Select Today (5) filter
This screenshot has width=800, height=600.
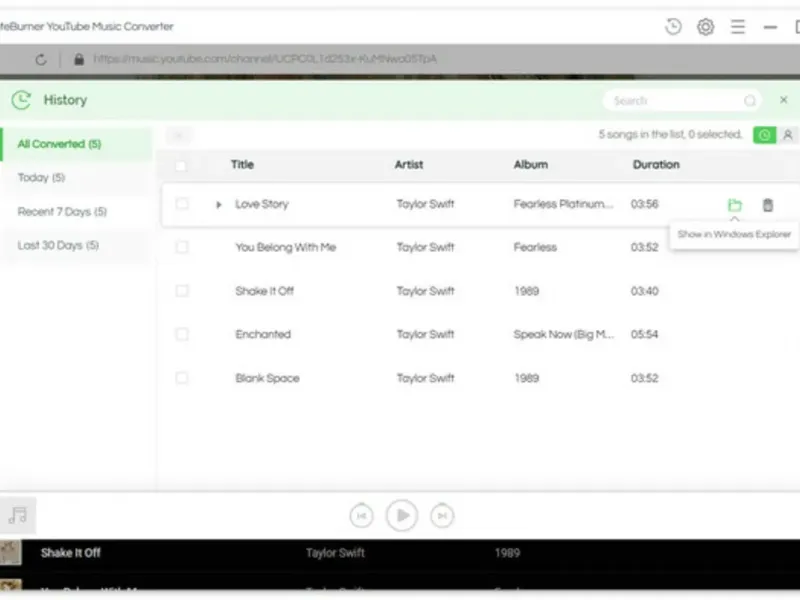[77, 178]
